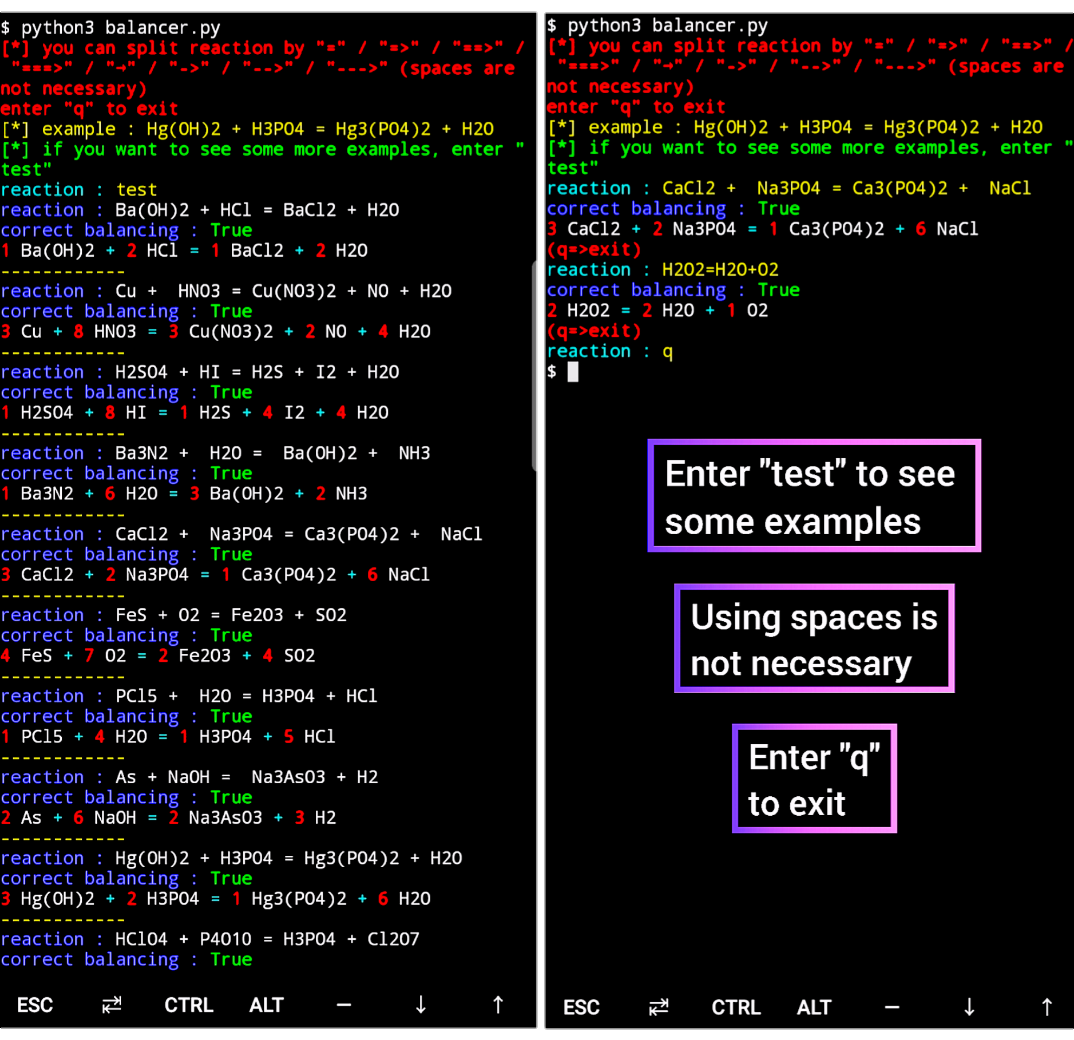Tap ESC key in right terminal
The width and height of the screenshot is (1074, 1040).
(x=582, y=1007)
